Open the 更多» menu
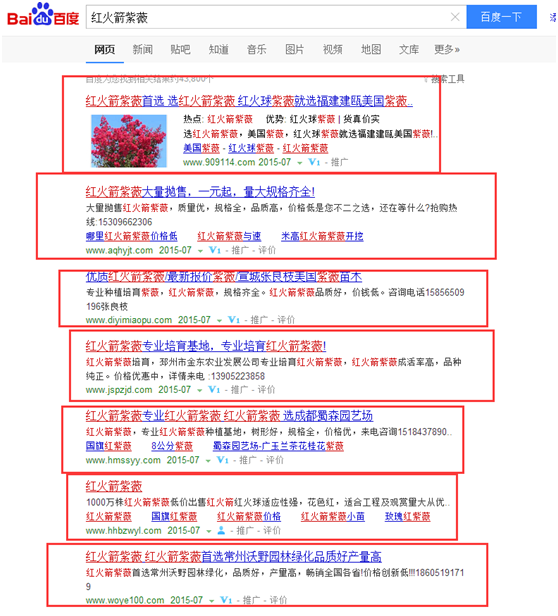Viewport: 558px width, 616px height. (447, 50)
